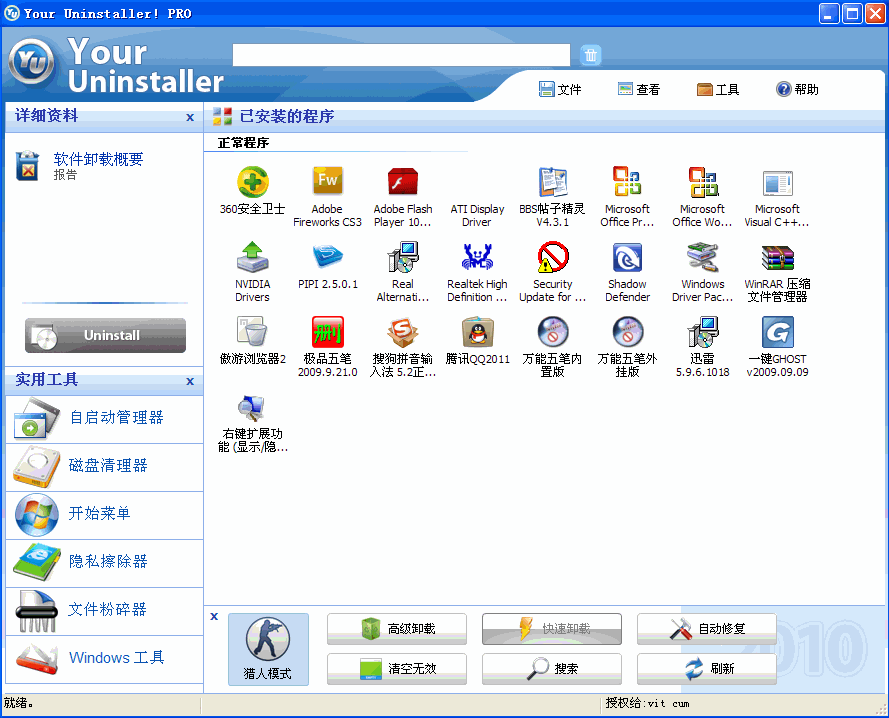
Task: Open 开始菜单 tool
Action: [104, 515]
